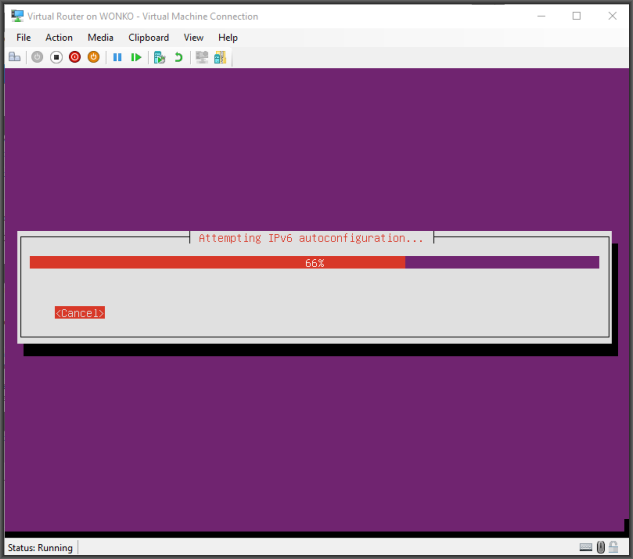Click the 66% progress bar
Screen dimensions: 633x559
314,262
